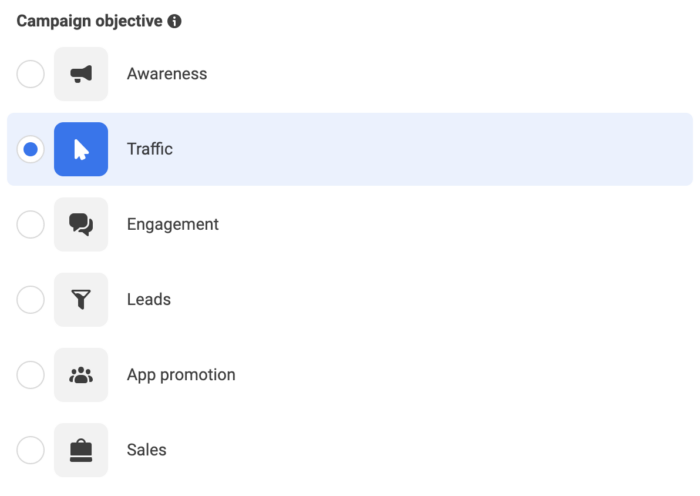Select the Awareness radio button
This screenshot has width=700, height=496.
click(30, 74)
